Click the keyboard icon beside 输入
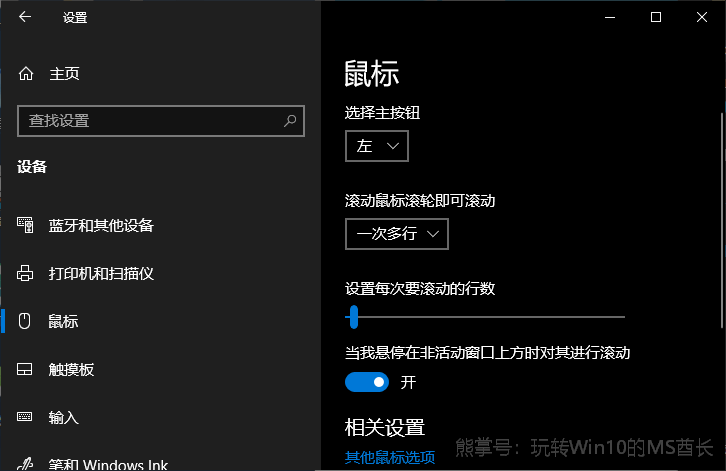The width and height of the screenshot is (726, 471). [25, 417]
